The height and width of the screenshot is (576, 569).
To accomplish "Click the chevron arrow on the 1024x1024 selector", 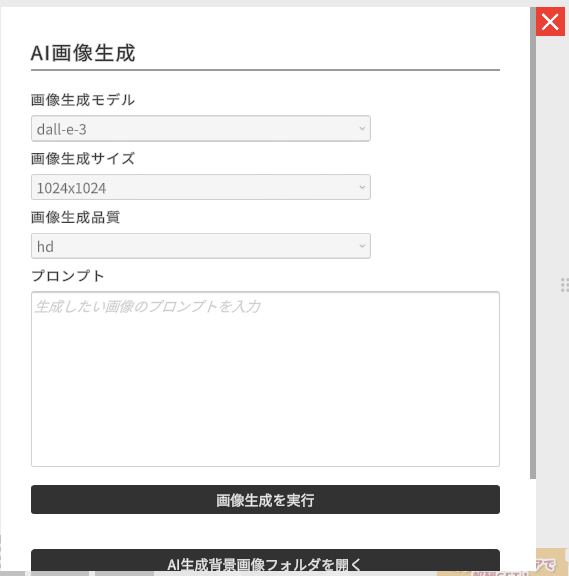I will point(362,187).
